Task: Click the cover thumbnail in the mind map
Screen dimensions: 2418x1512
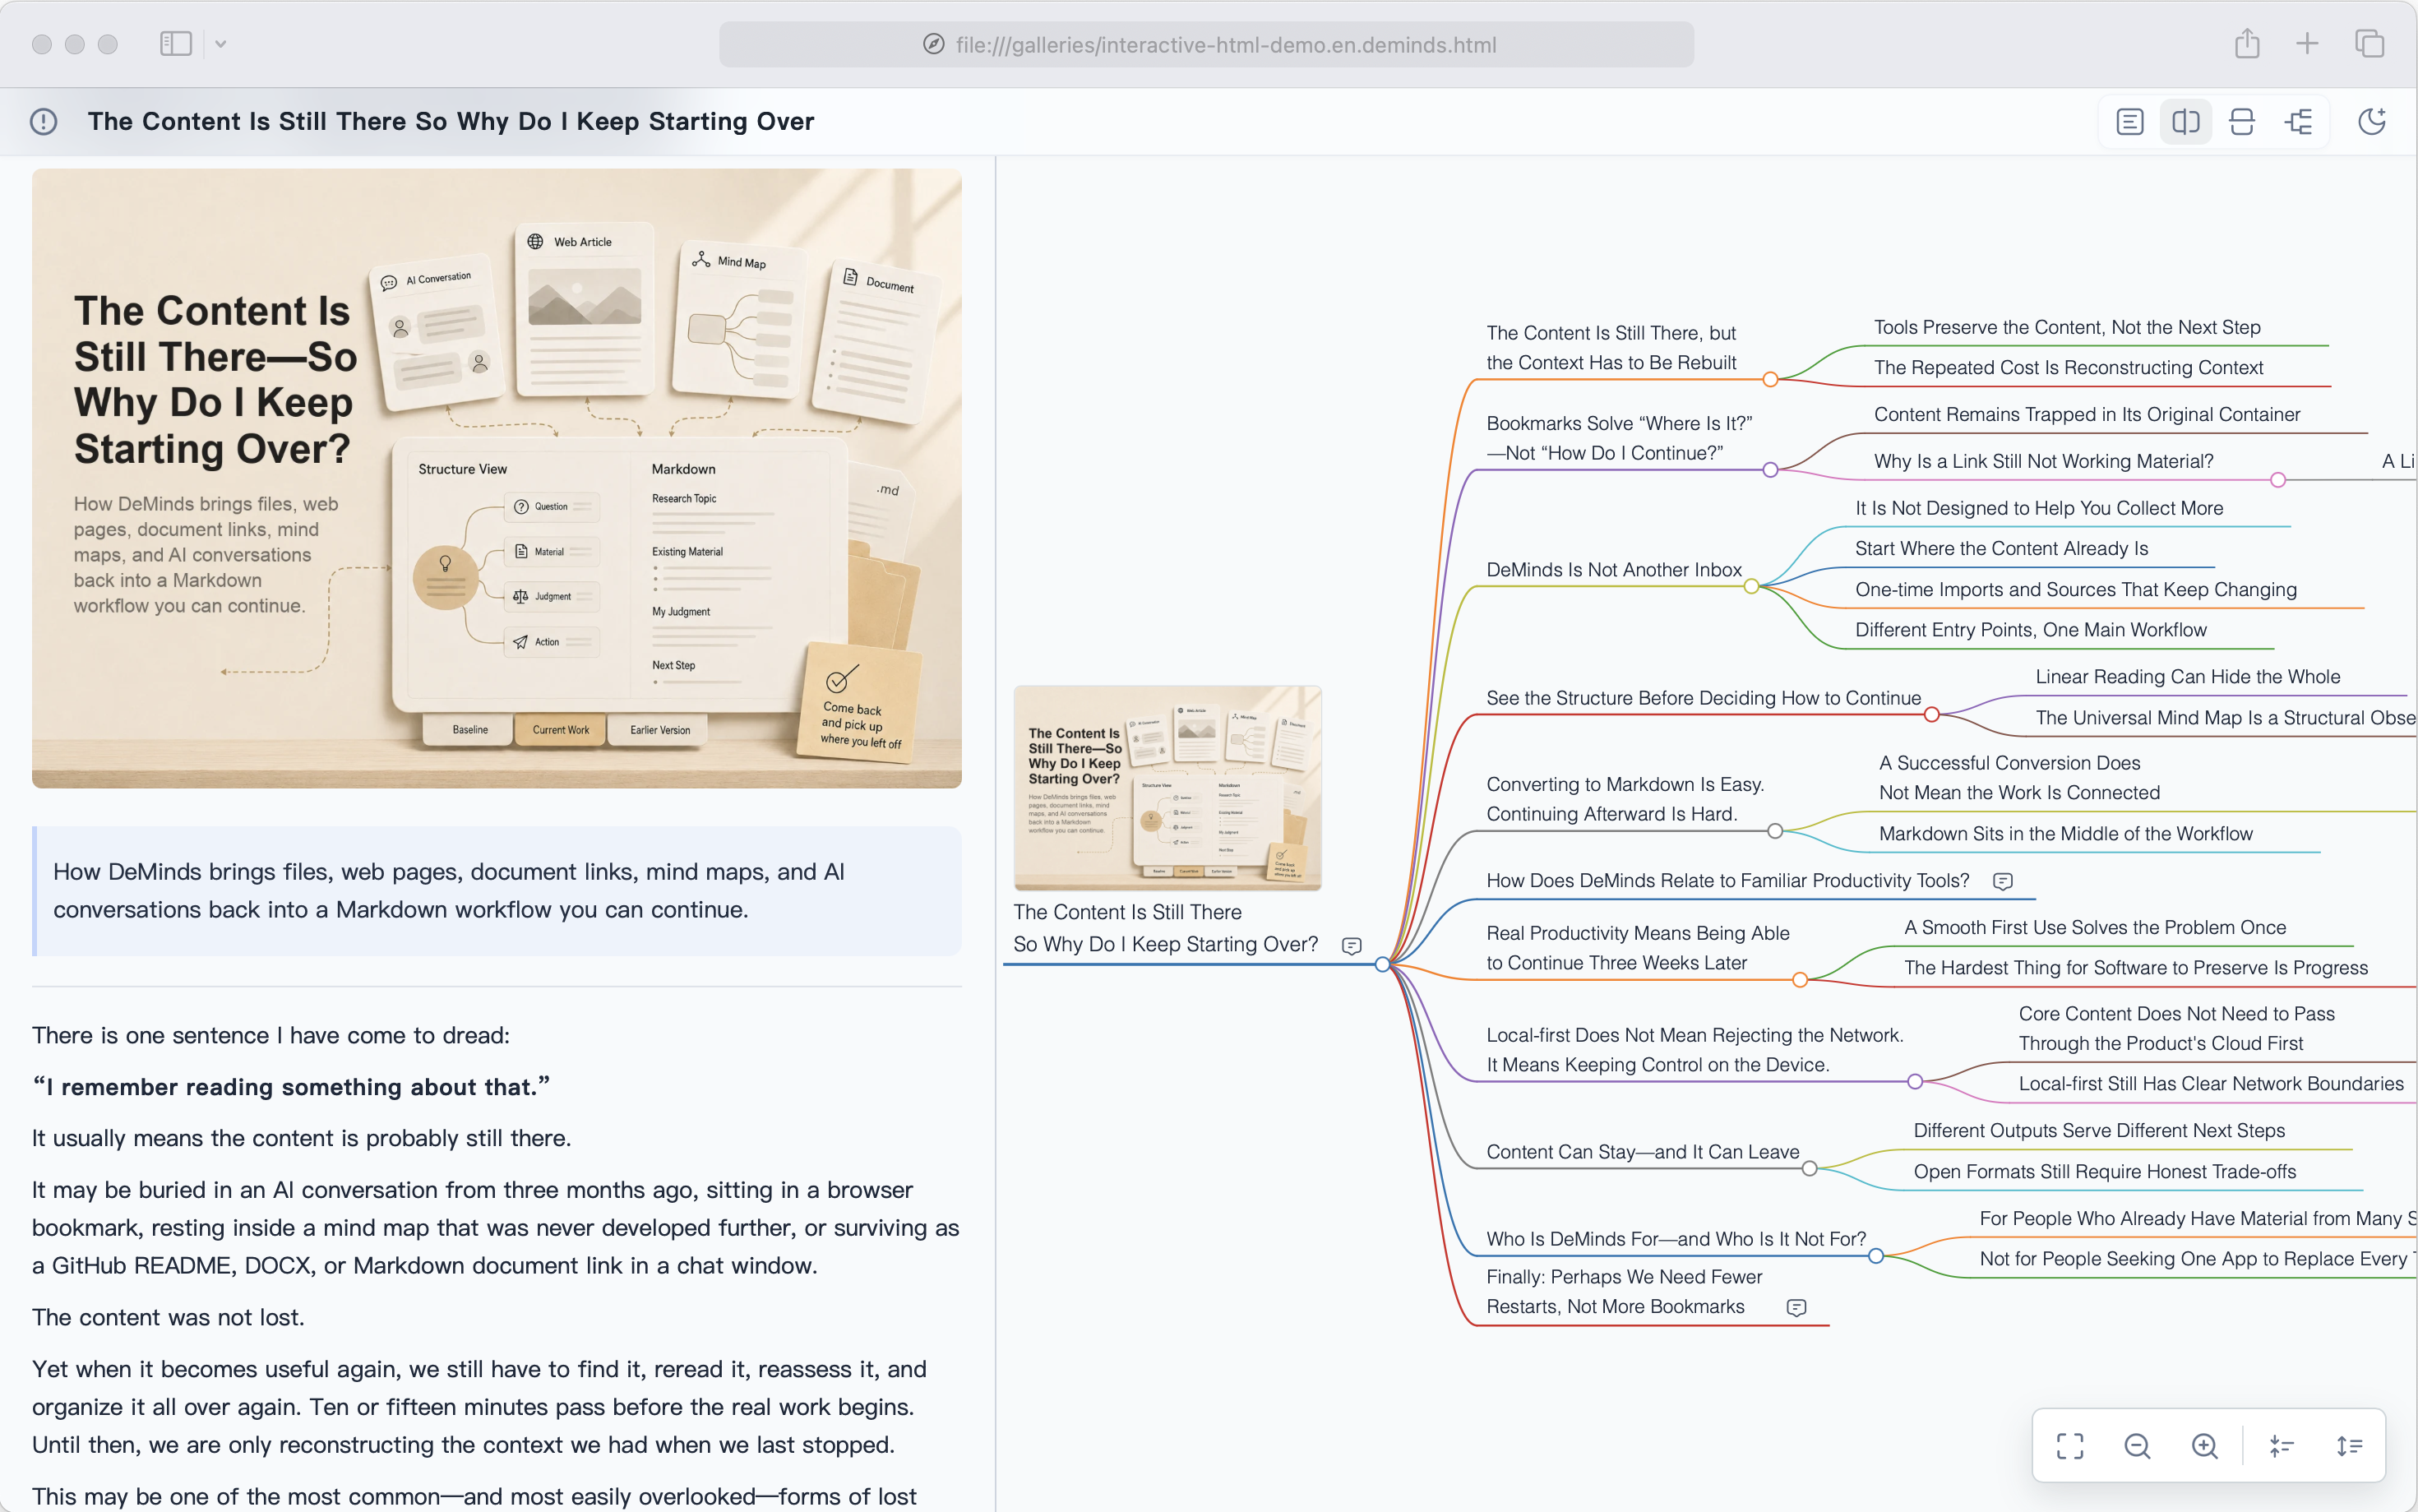Action: (1167, 788)
